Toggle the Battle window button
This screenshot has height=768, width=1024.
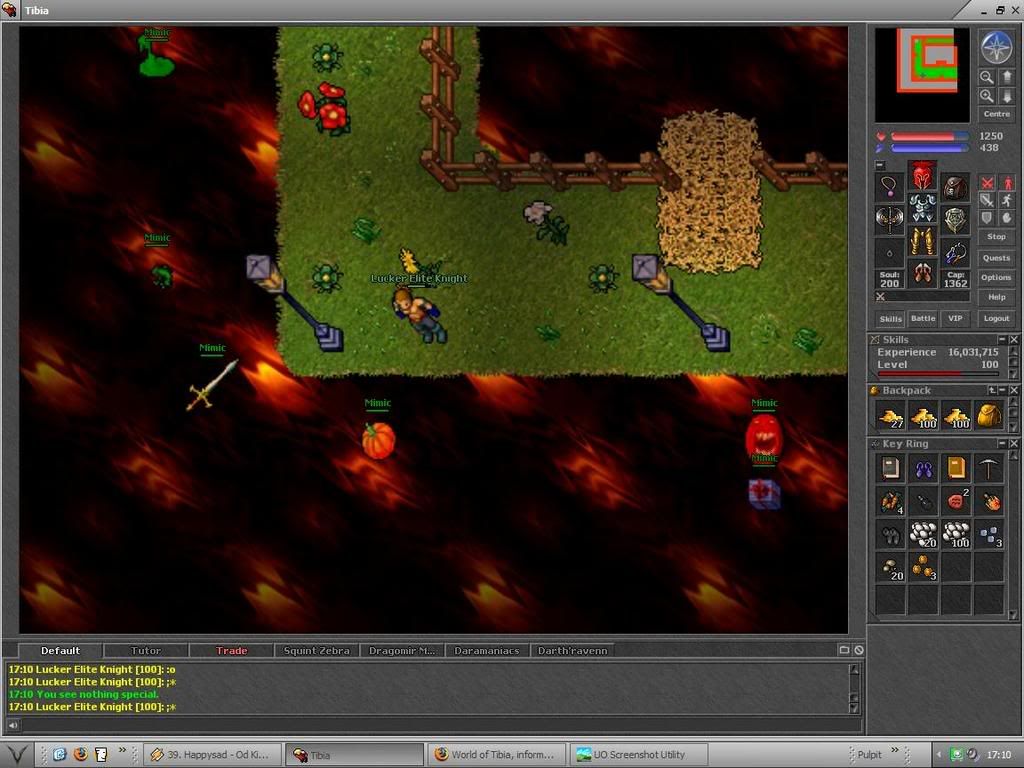pyautogui.click(x=923, y=319)
